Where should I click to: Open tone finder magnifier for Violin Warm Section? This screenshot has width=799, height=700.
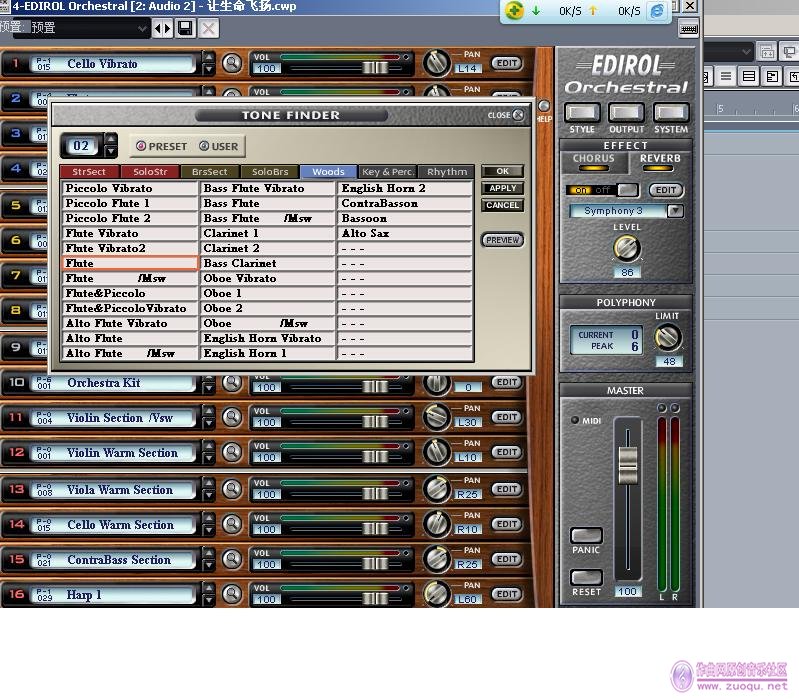232,452
